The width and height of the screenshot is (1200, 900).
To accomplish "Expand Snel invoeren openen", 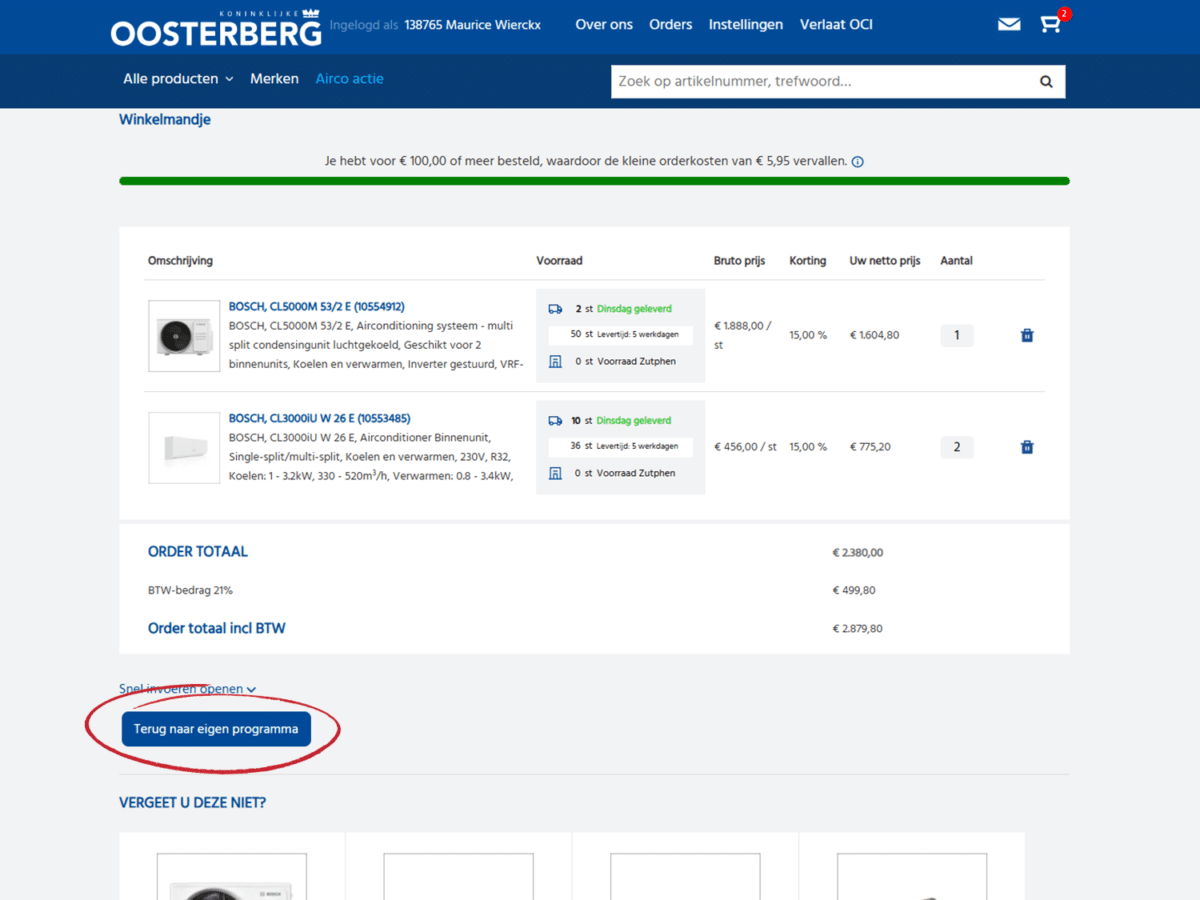I will pyautogui.click(x=188, y=689).
